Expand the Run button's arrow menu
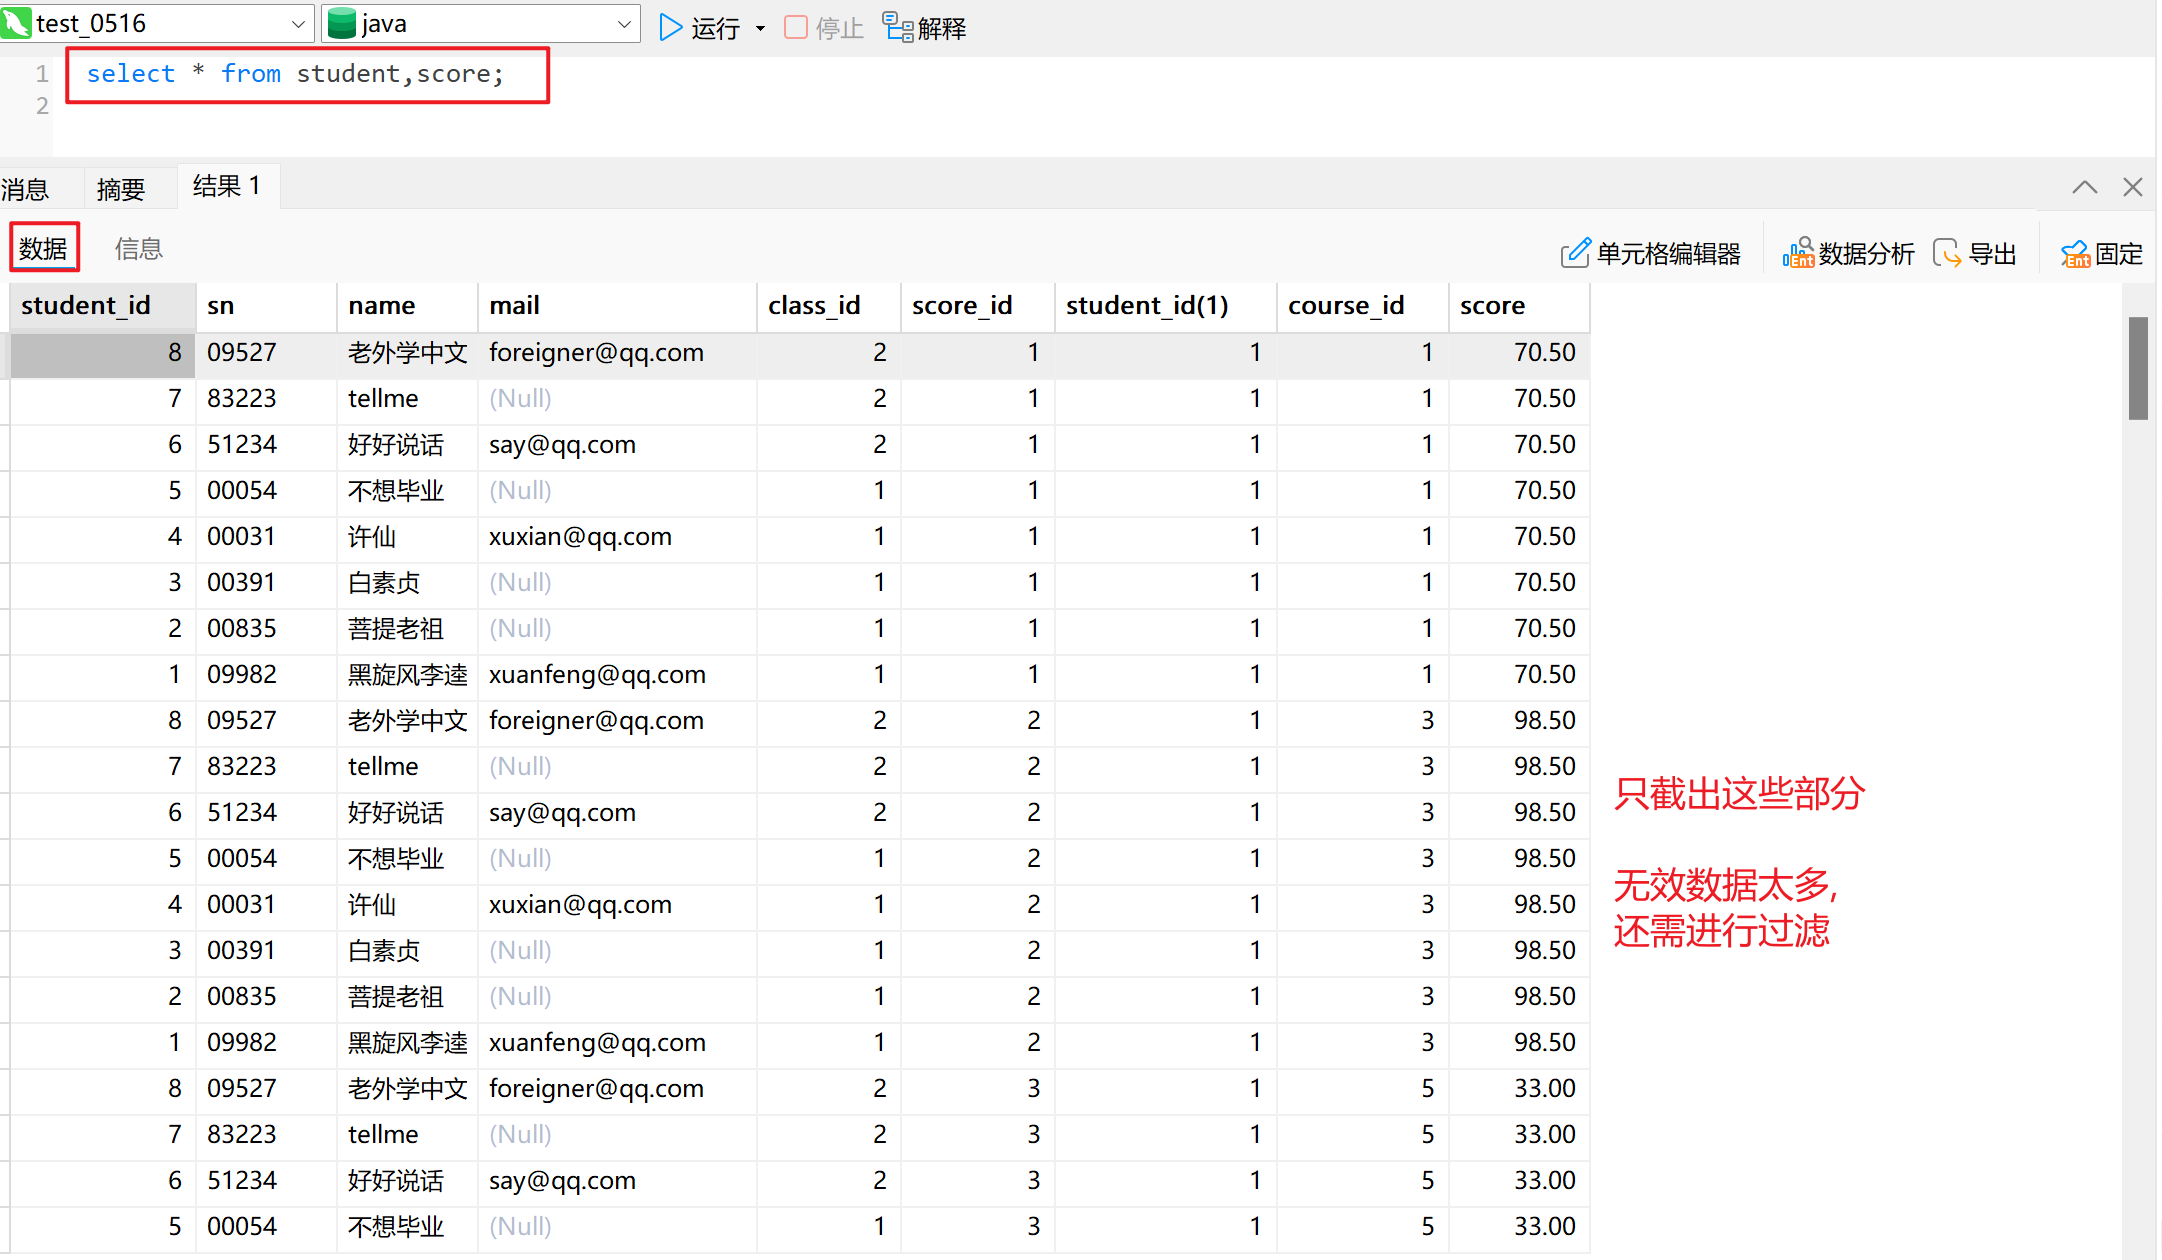This screenshot has height=1260, width=2162. click(760, 28)
